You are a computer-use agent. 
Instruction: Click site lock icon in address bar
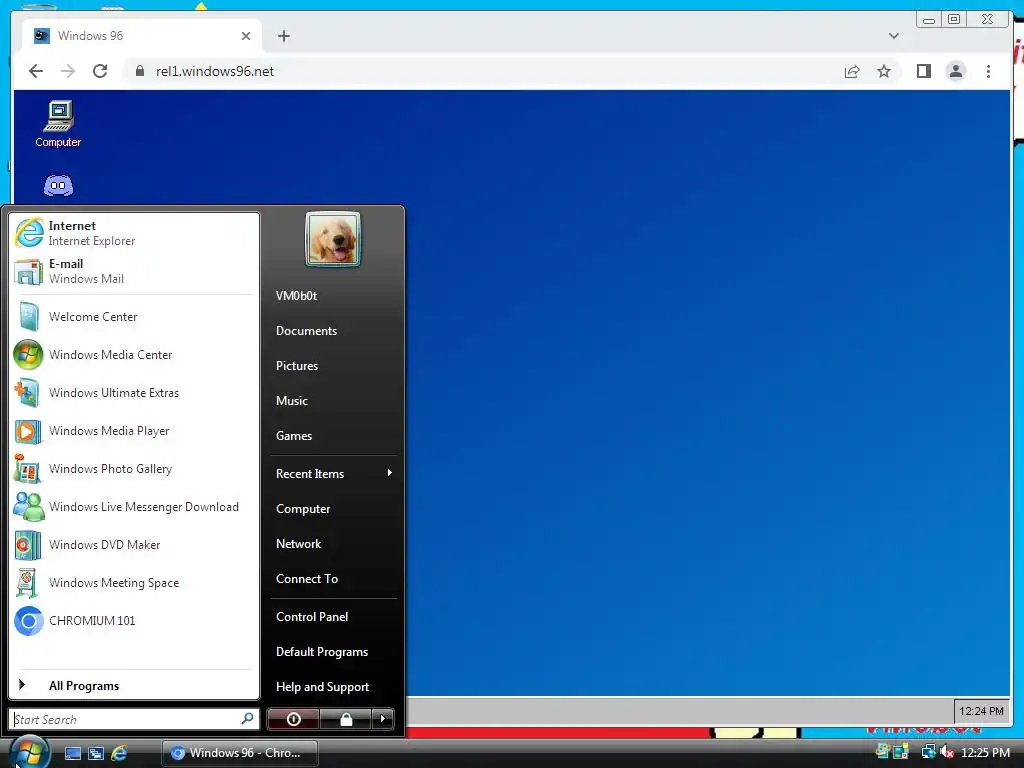(x=139, y=71)
